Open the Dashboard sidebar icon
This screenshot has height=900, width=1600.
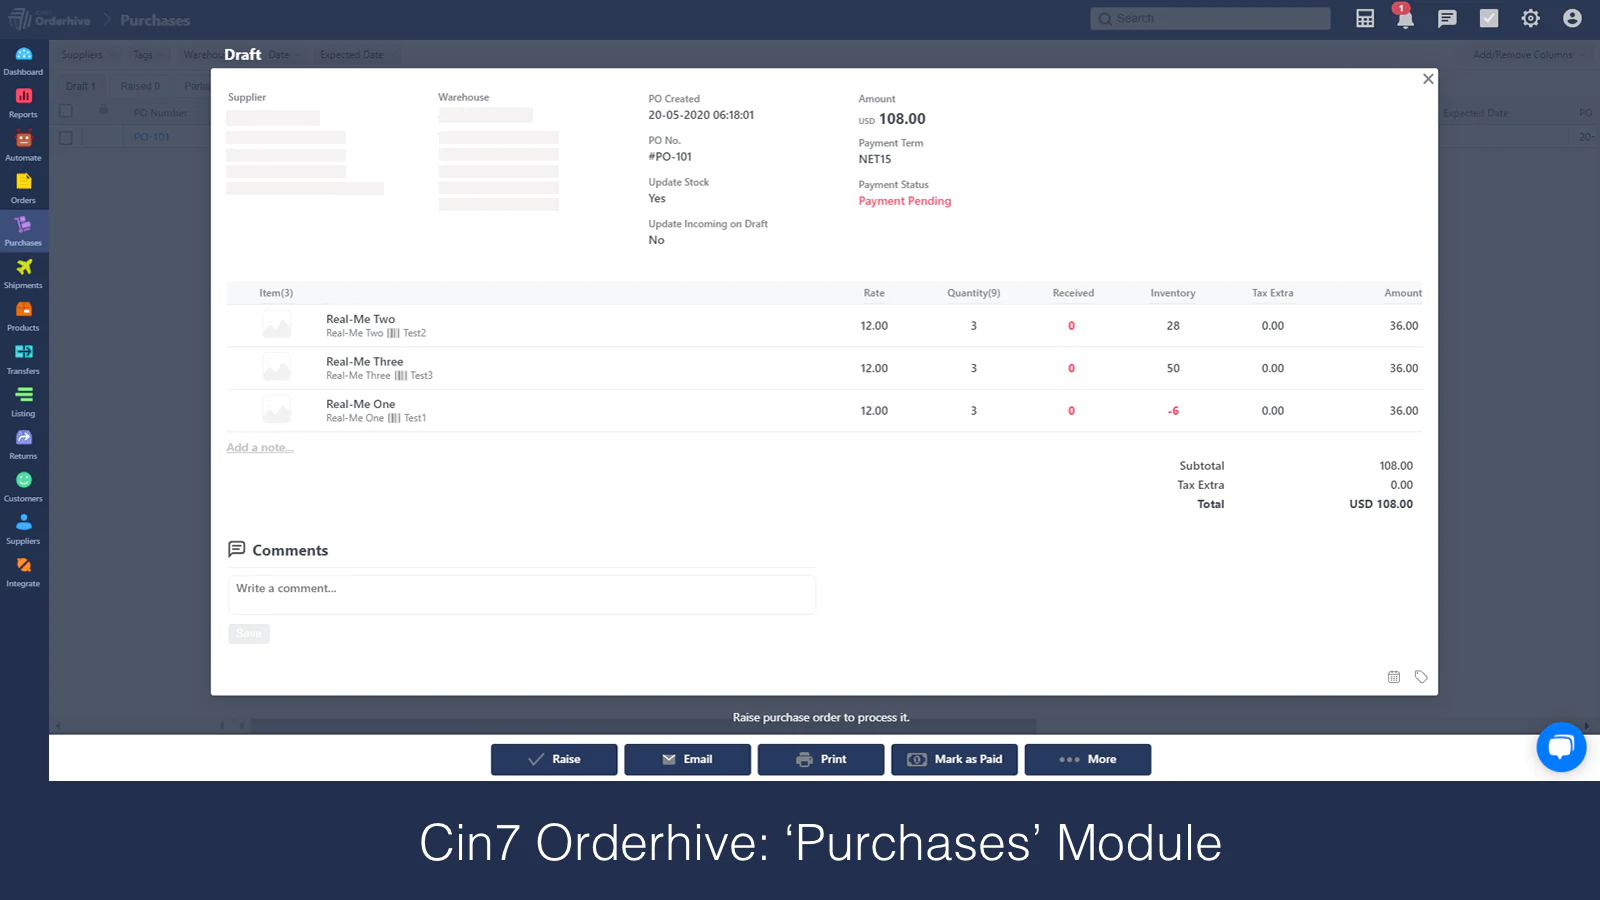(x=23, y=60)
